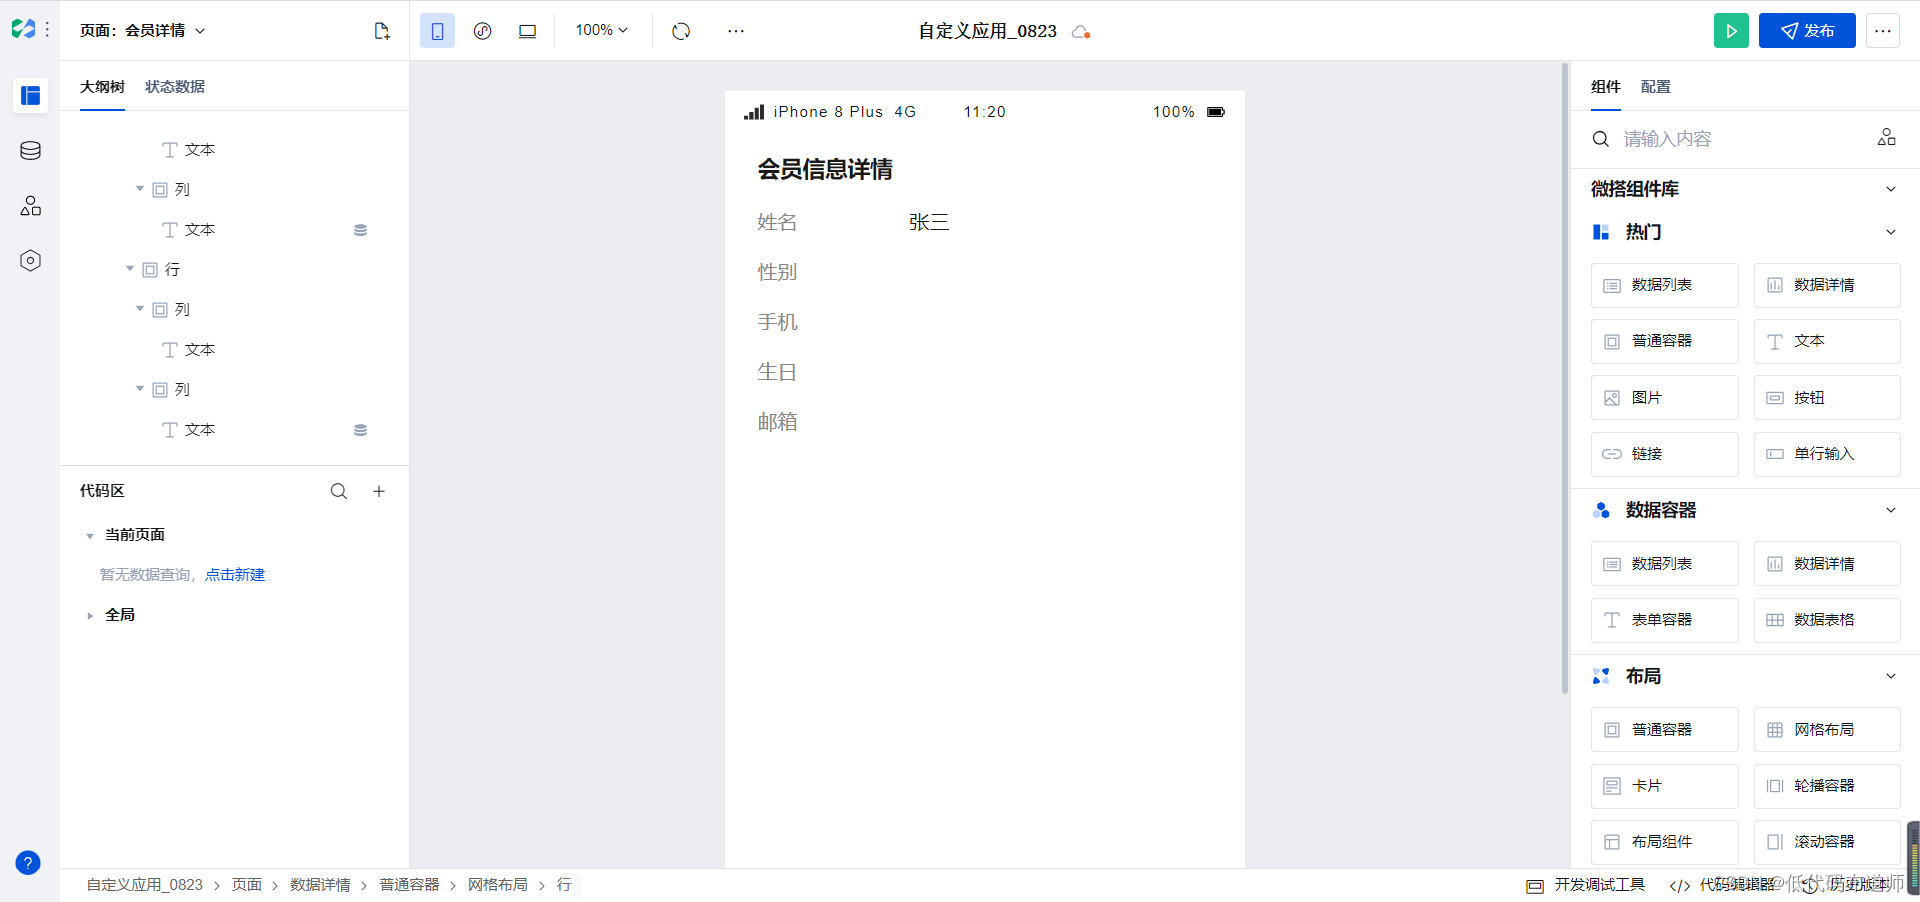1920x902 pixels.
Task: Add the 滚动容器 scroll container component
Action: [x=1827, y=842]
